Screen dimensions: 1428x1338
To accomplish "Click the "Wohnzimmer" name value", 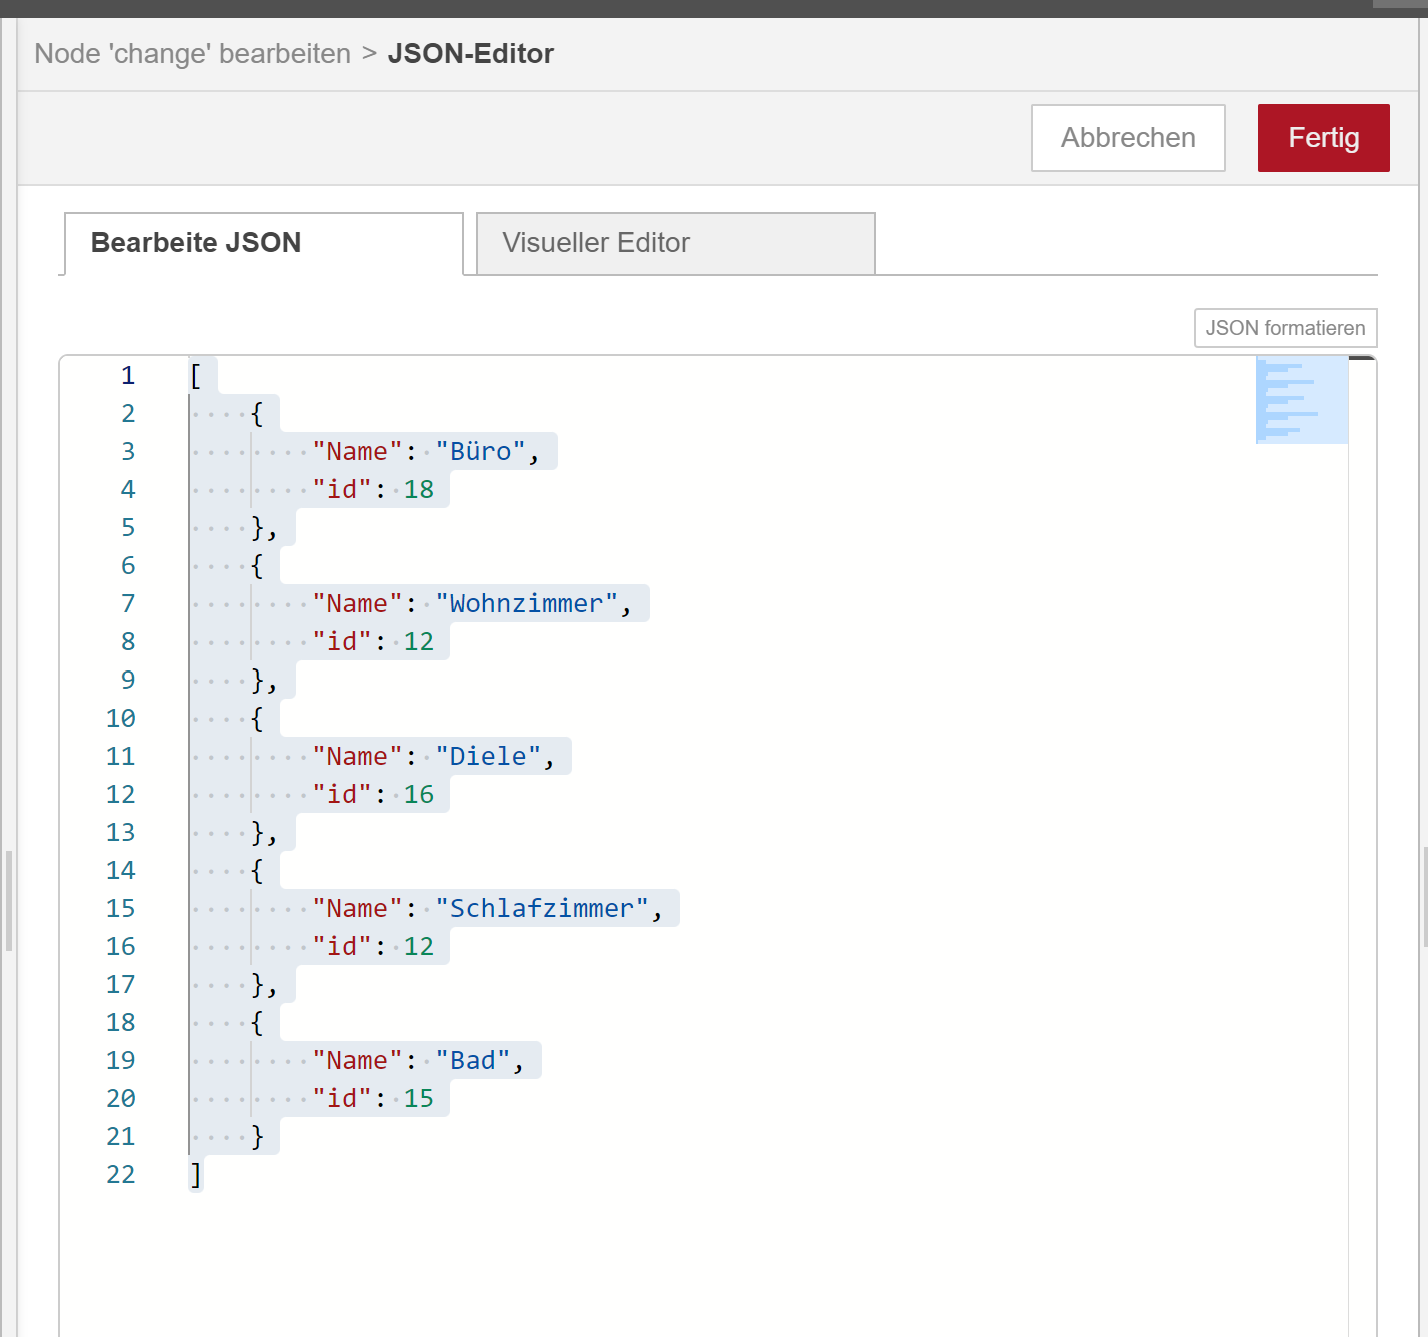I will click(x=526, y=604).
